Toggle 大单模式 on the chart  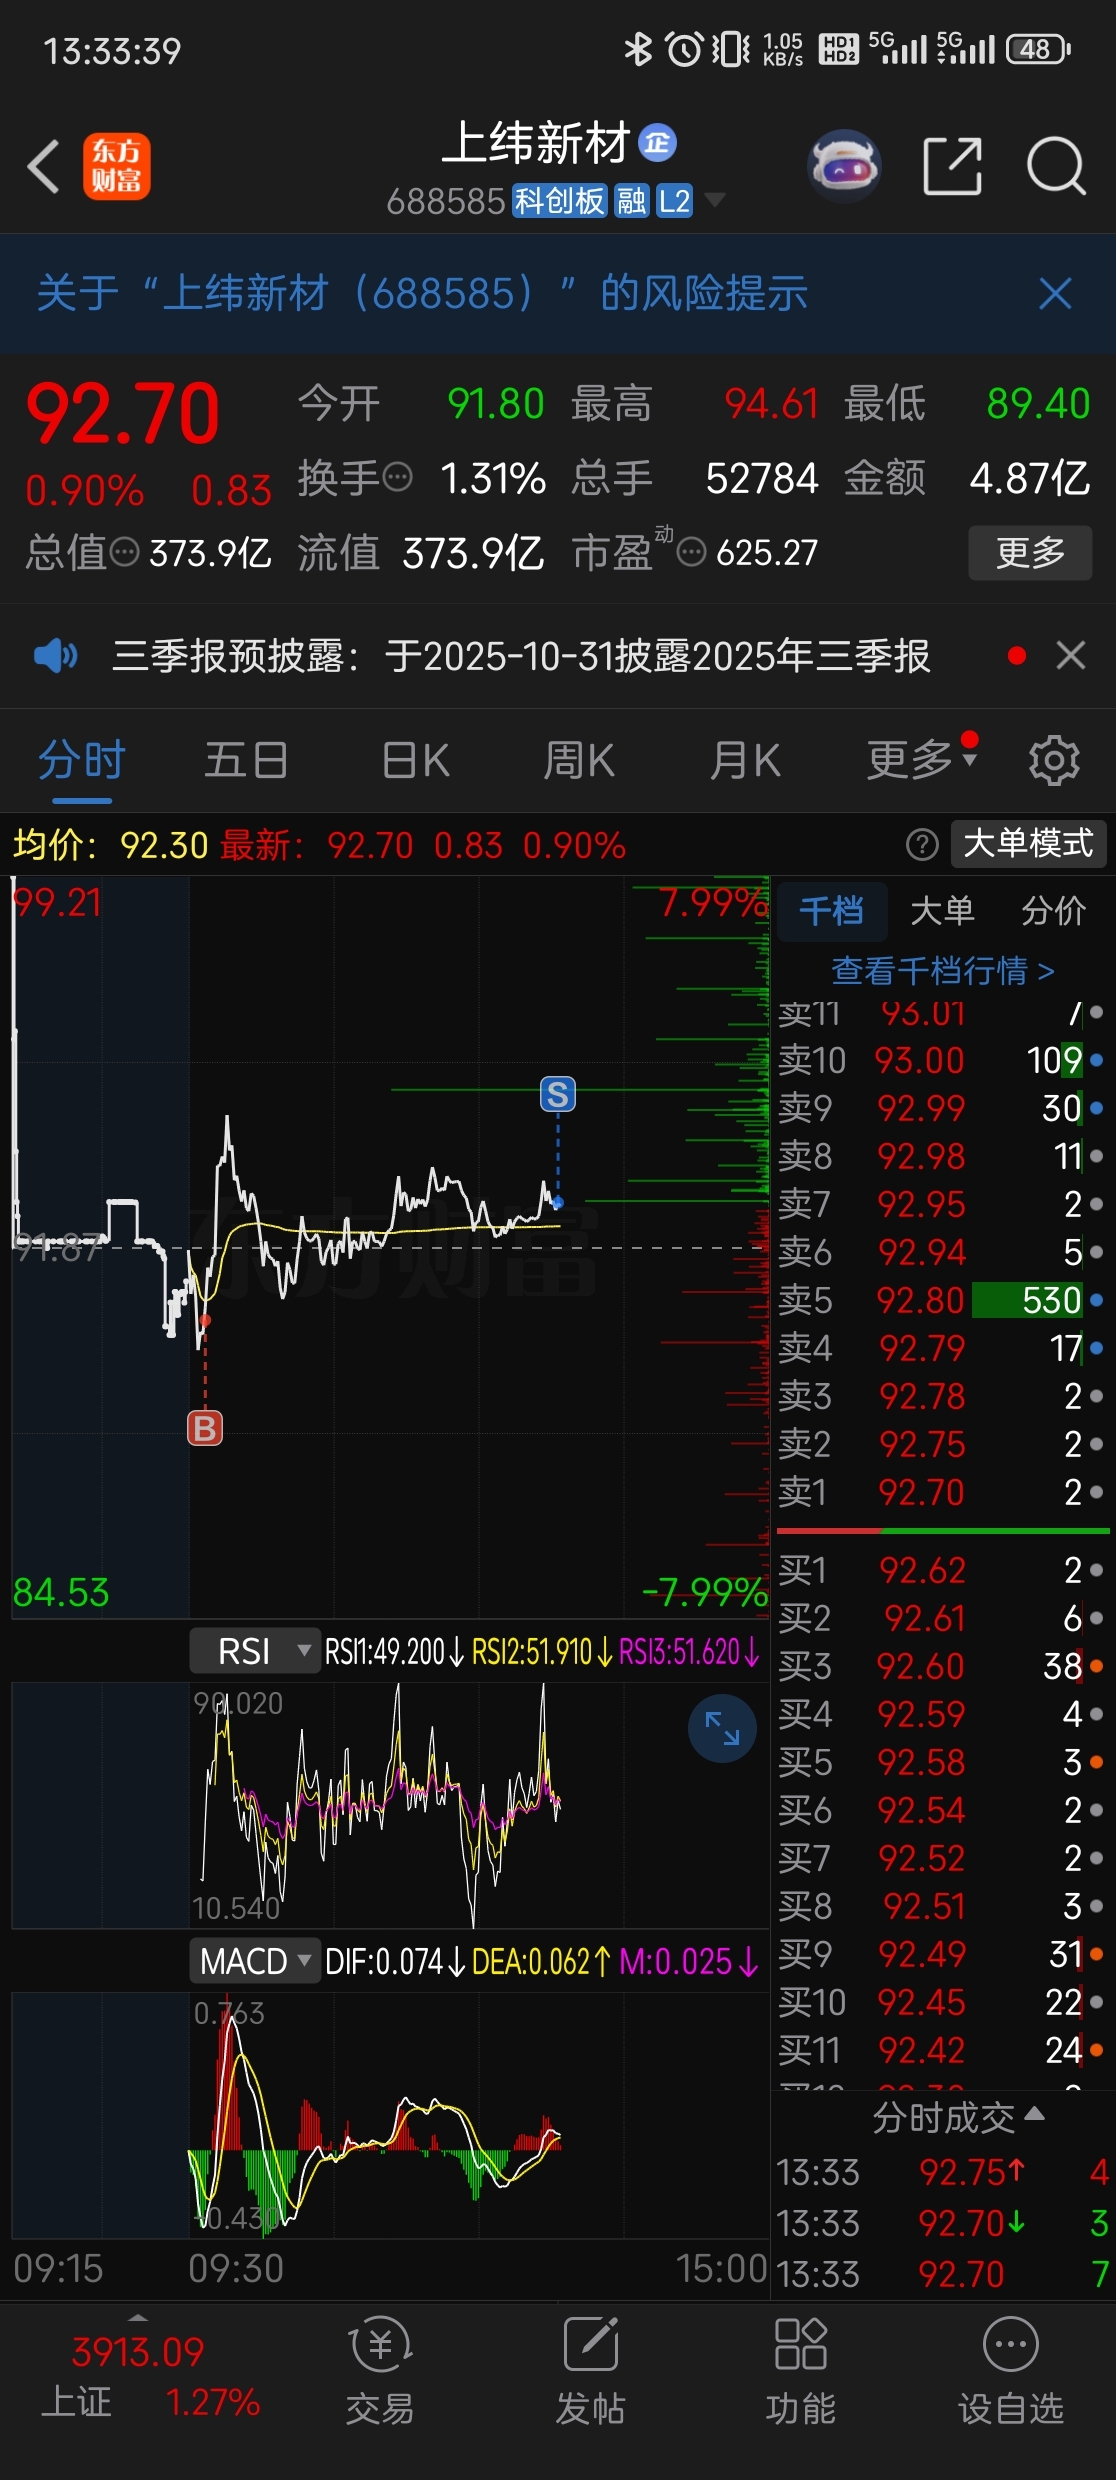[1028, 843]
